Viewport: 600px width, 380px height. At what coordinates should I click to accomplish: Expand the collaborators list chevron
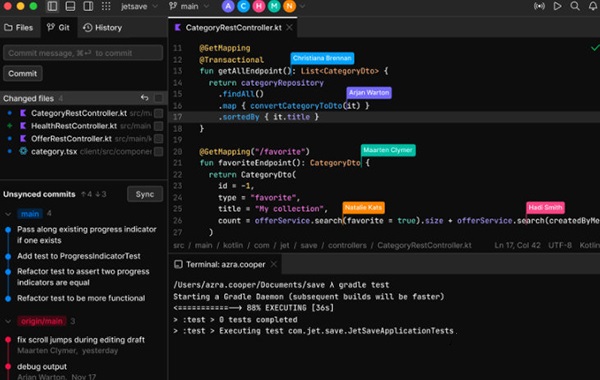pos(302,6)
